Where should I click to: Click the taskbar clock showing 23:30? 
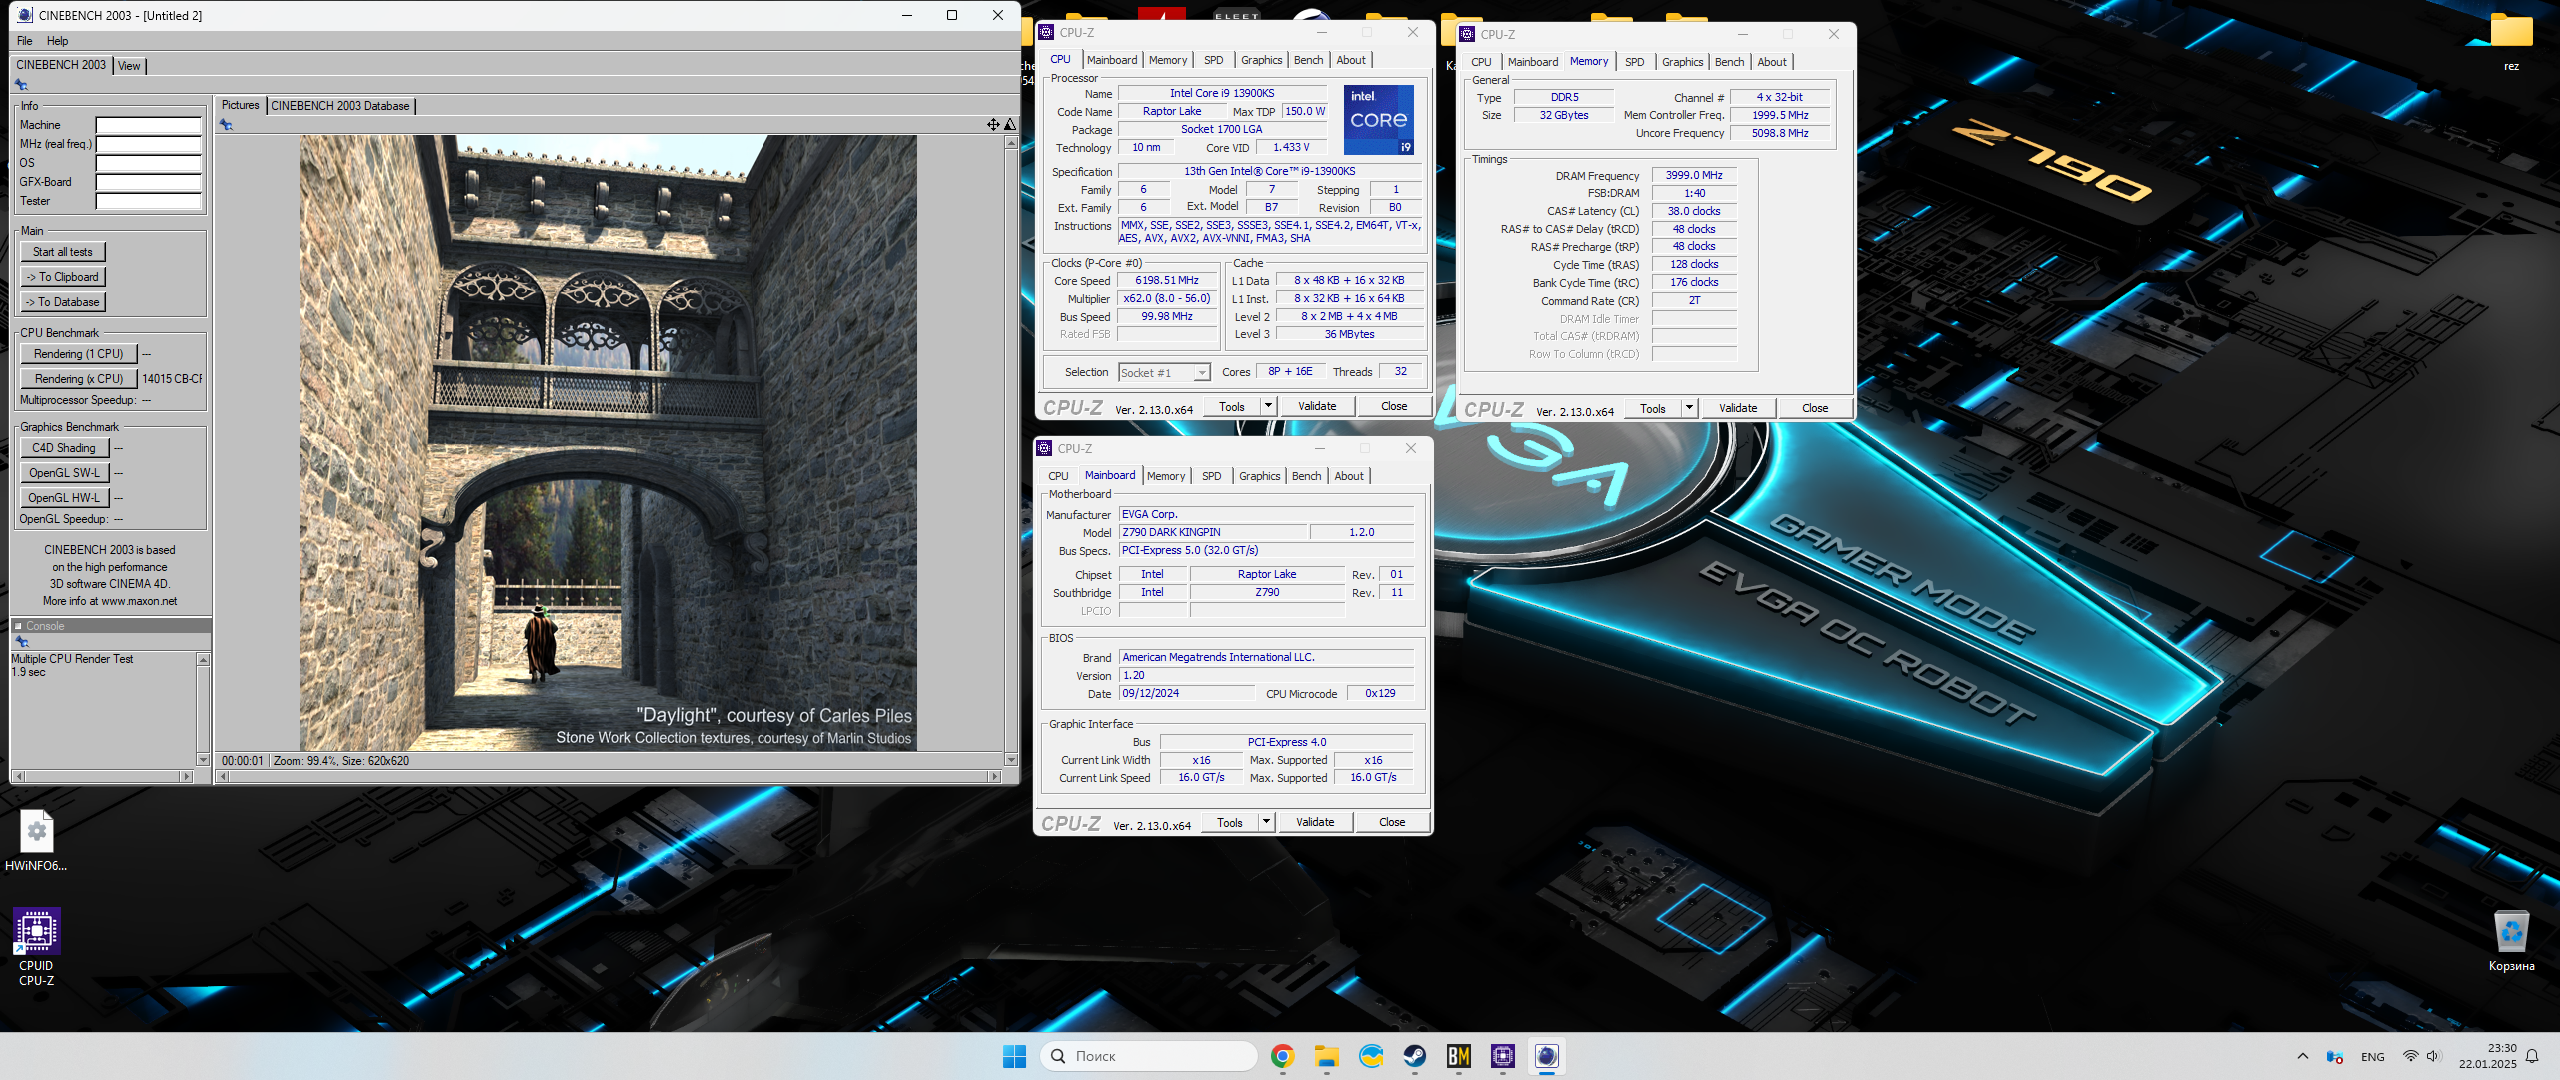coord(2488,1056)
